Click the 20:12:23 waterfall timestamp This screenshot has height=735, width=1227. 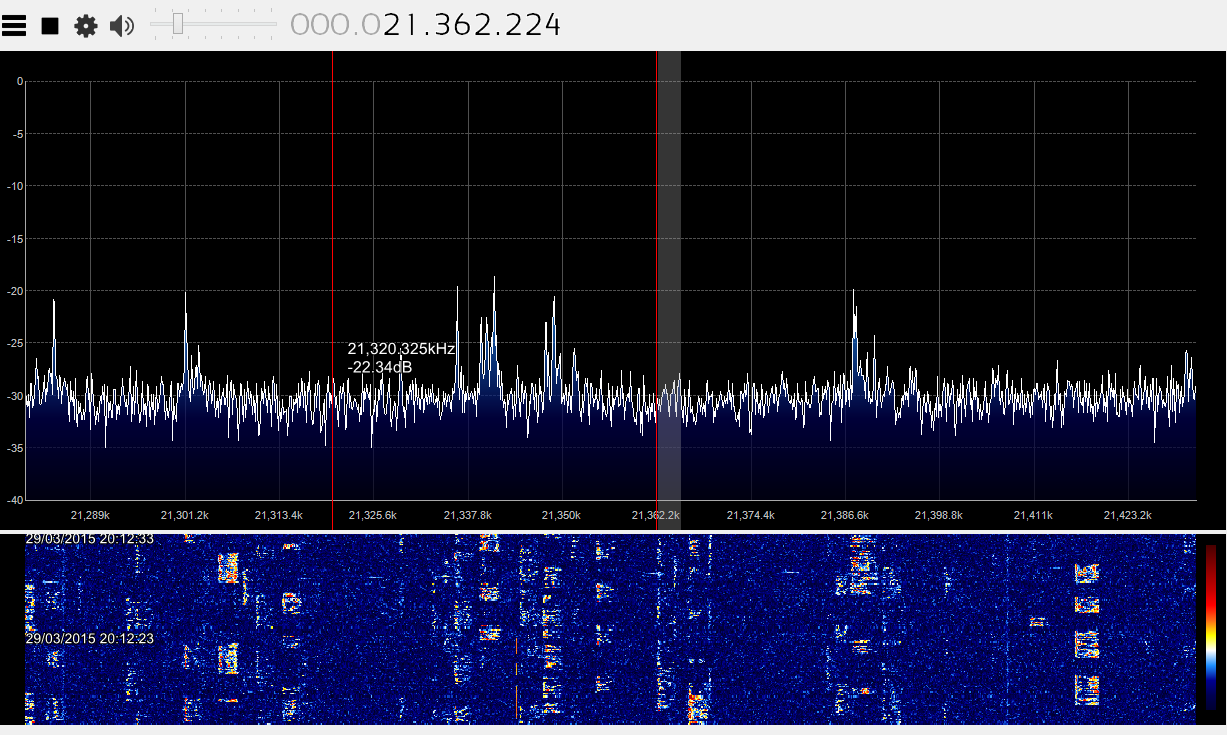90,638
